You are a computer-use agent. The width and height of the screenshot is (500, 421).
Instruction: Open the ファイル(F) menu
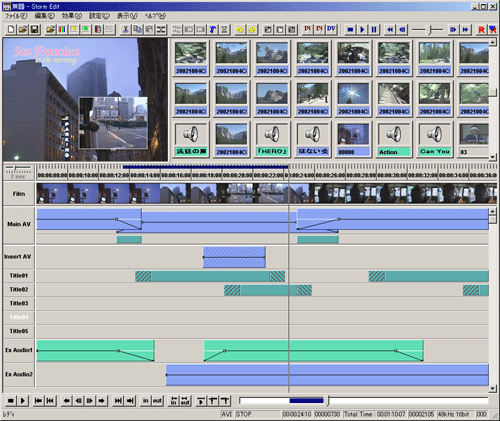click(16, 16)
